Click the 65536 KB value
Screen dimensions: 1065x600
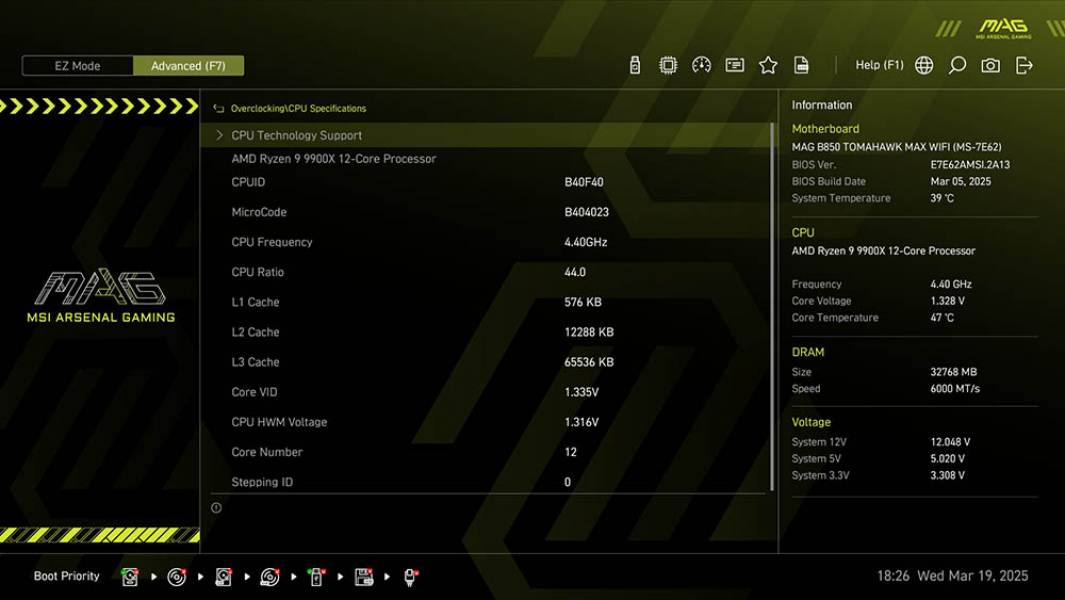pyautogui.click(x=589, y=362)
